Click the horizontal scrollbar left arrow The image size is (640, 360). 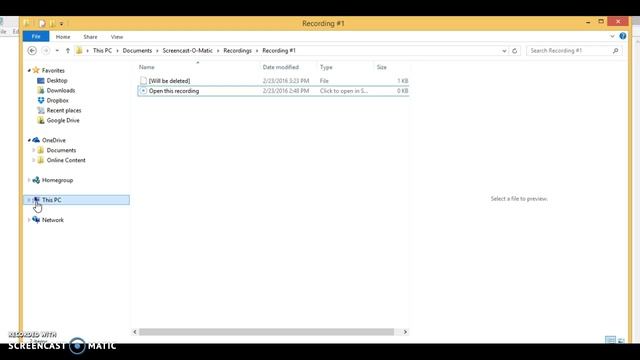click(135, 332)
